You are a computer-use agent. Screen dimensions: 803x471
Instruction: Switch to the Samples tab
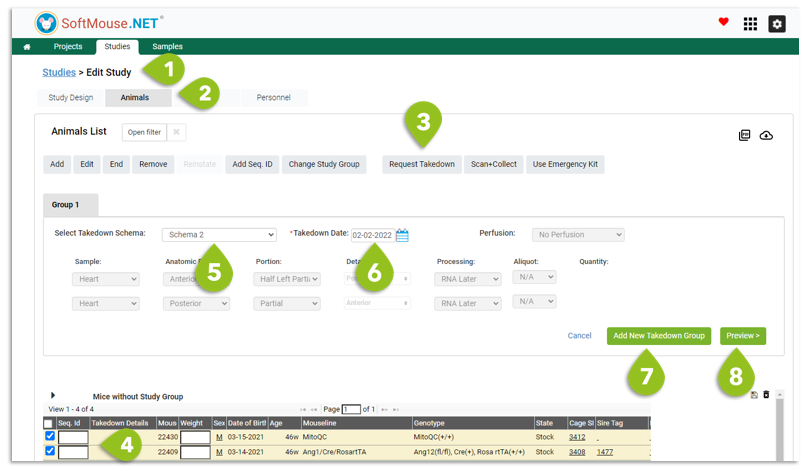167,47
